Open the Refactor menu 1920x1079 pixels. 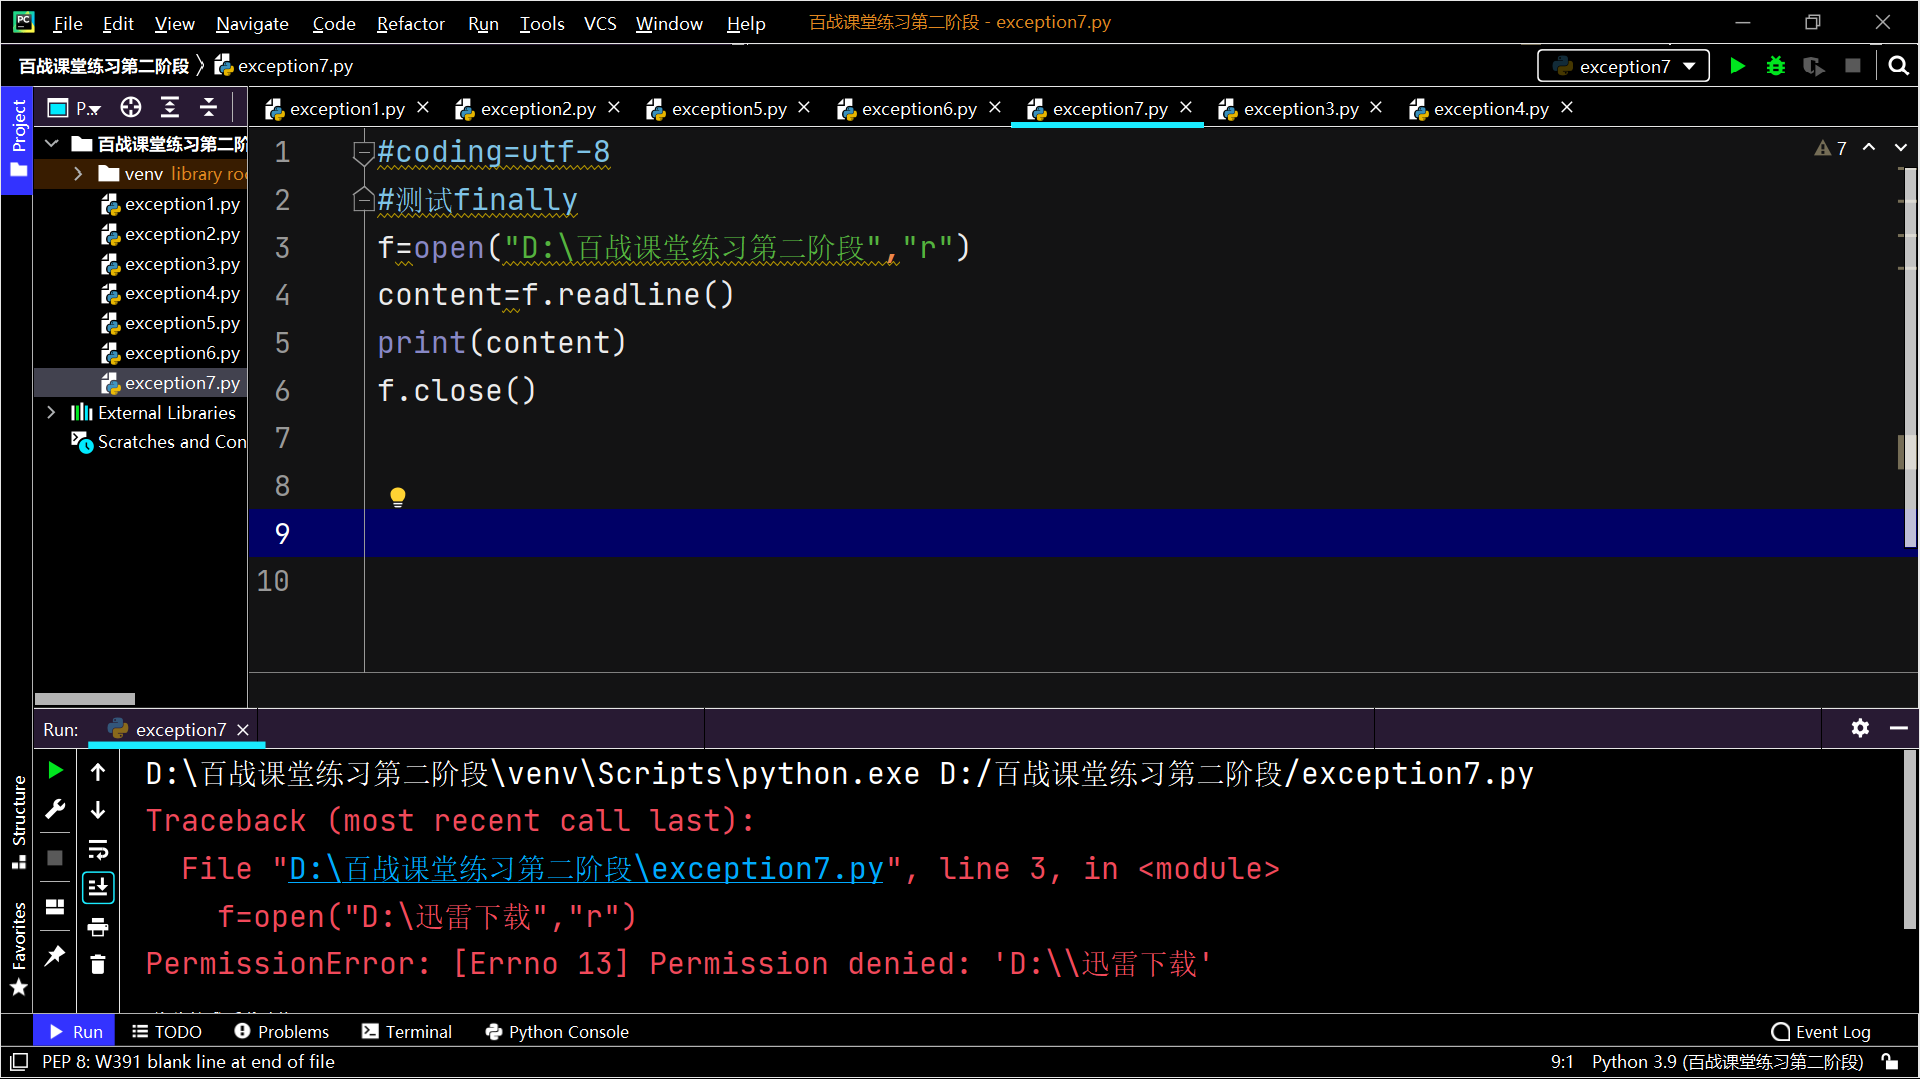coord(410,22)
